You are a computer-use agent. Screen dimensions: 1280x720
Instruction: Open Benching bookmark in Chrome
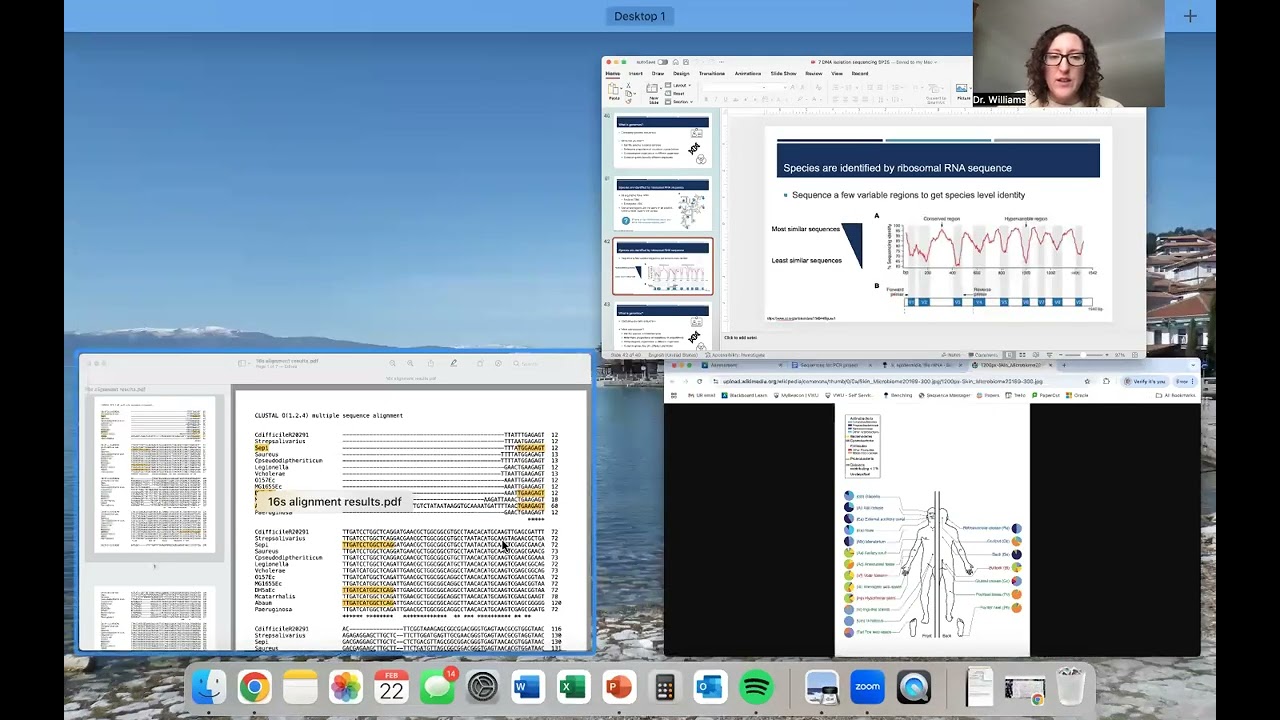pos(896,395)
